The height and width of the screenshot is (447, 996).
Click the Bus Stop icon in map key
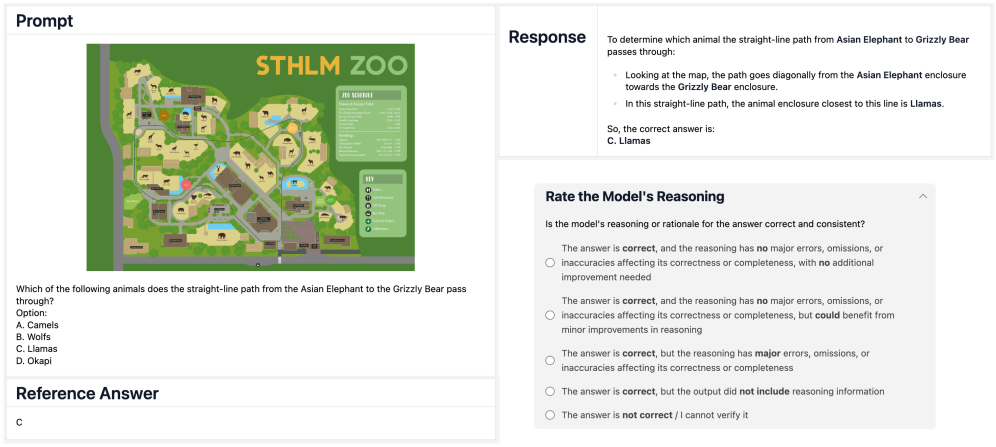(x=368, y=214)
